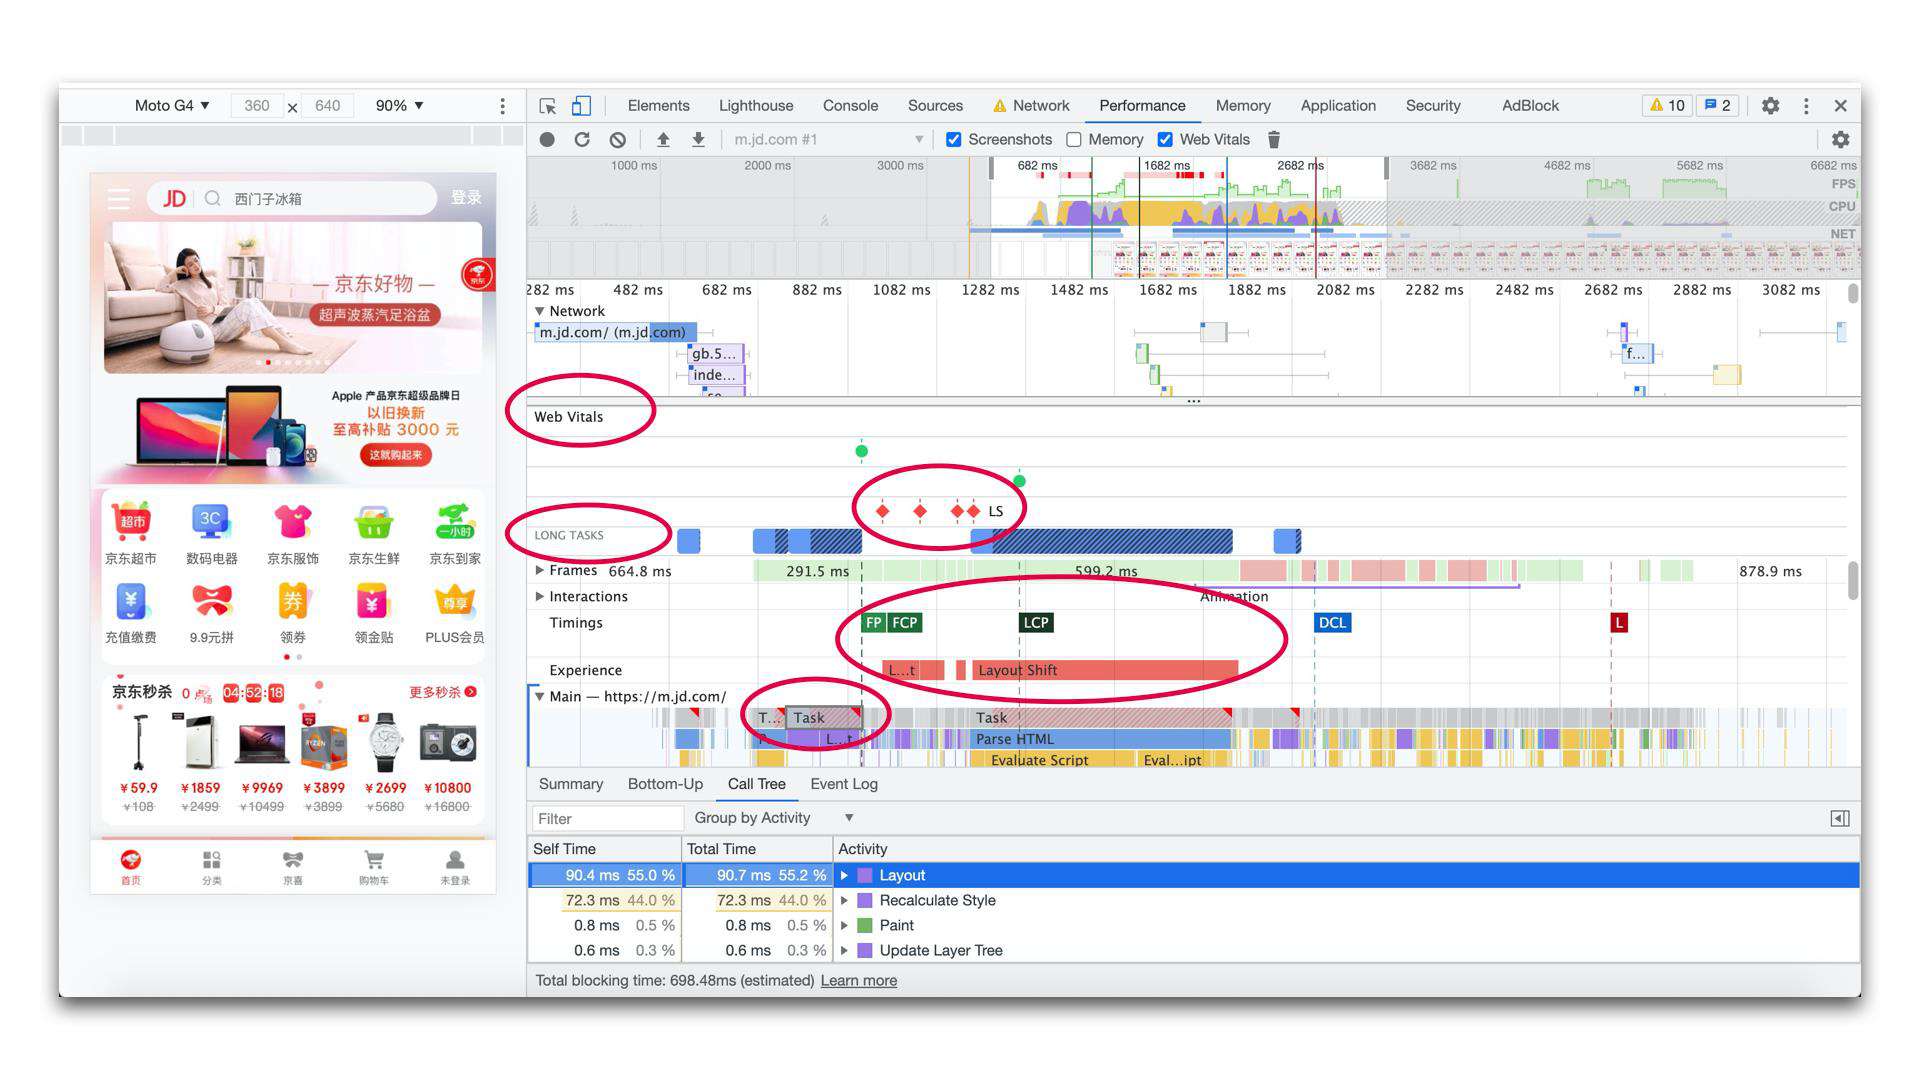Tap the JD hamburger menu icon
1920x1080 pixels.
(119, 198)
